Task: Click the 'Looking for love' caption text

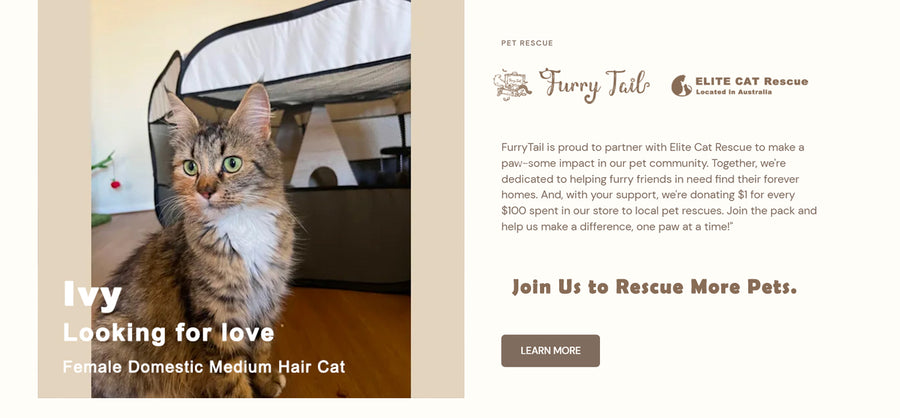Action: 169,333
